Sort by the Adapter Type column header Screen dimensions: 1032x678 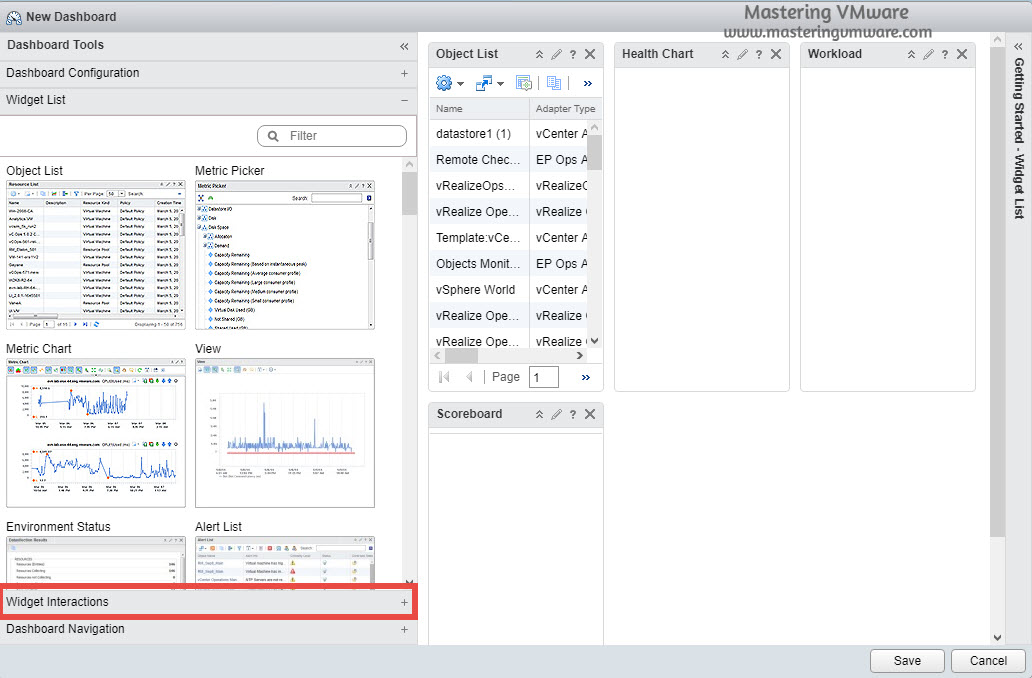(x=566, y=109)
